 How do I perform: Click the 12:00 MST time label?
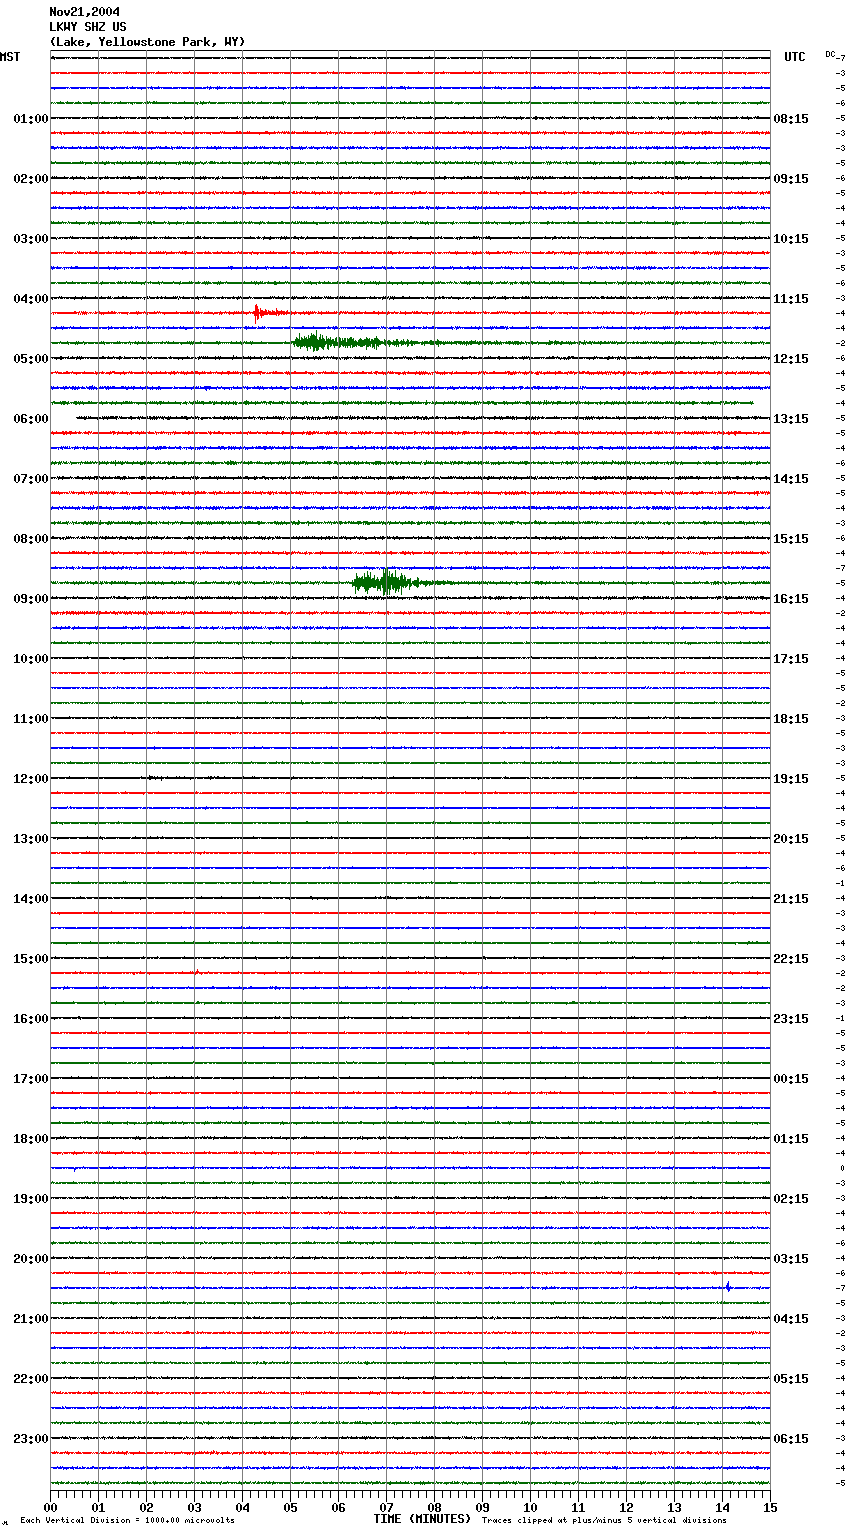point(30,779)
